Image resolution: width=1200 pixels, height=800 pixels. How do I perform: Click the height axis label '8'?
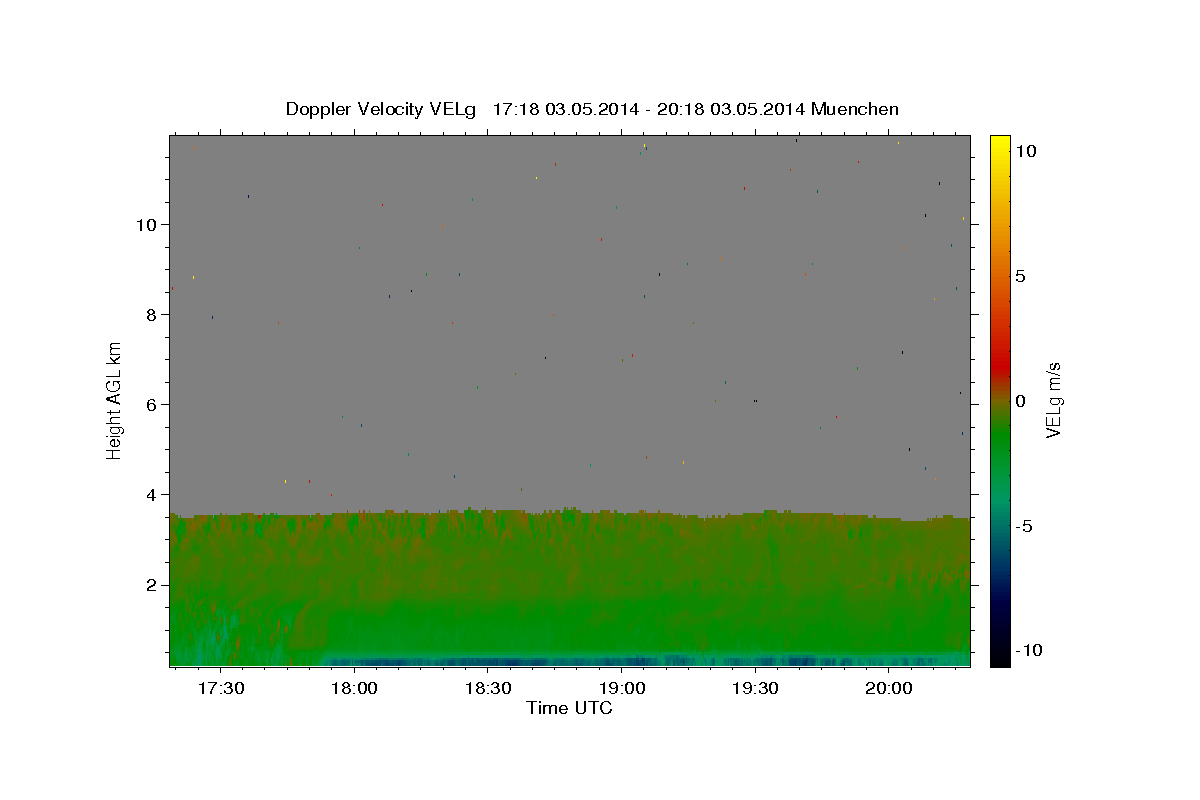151,314
